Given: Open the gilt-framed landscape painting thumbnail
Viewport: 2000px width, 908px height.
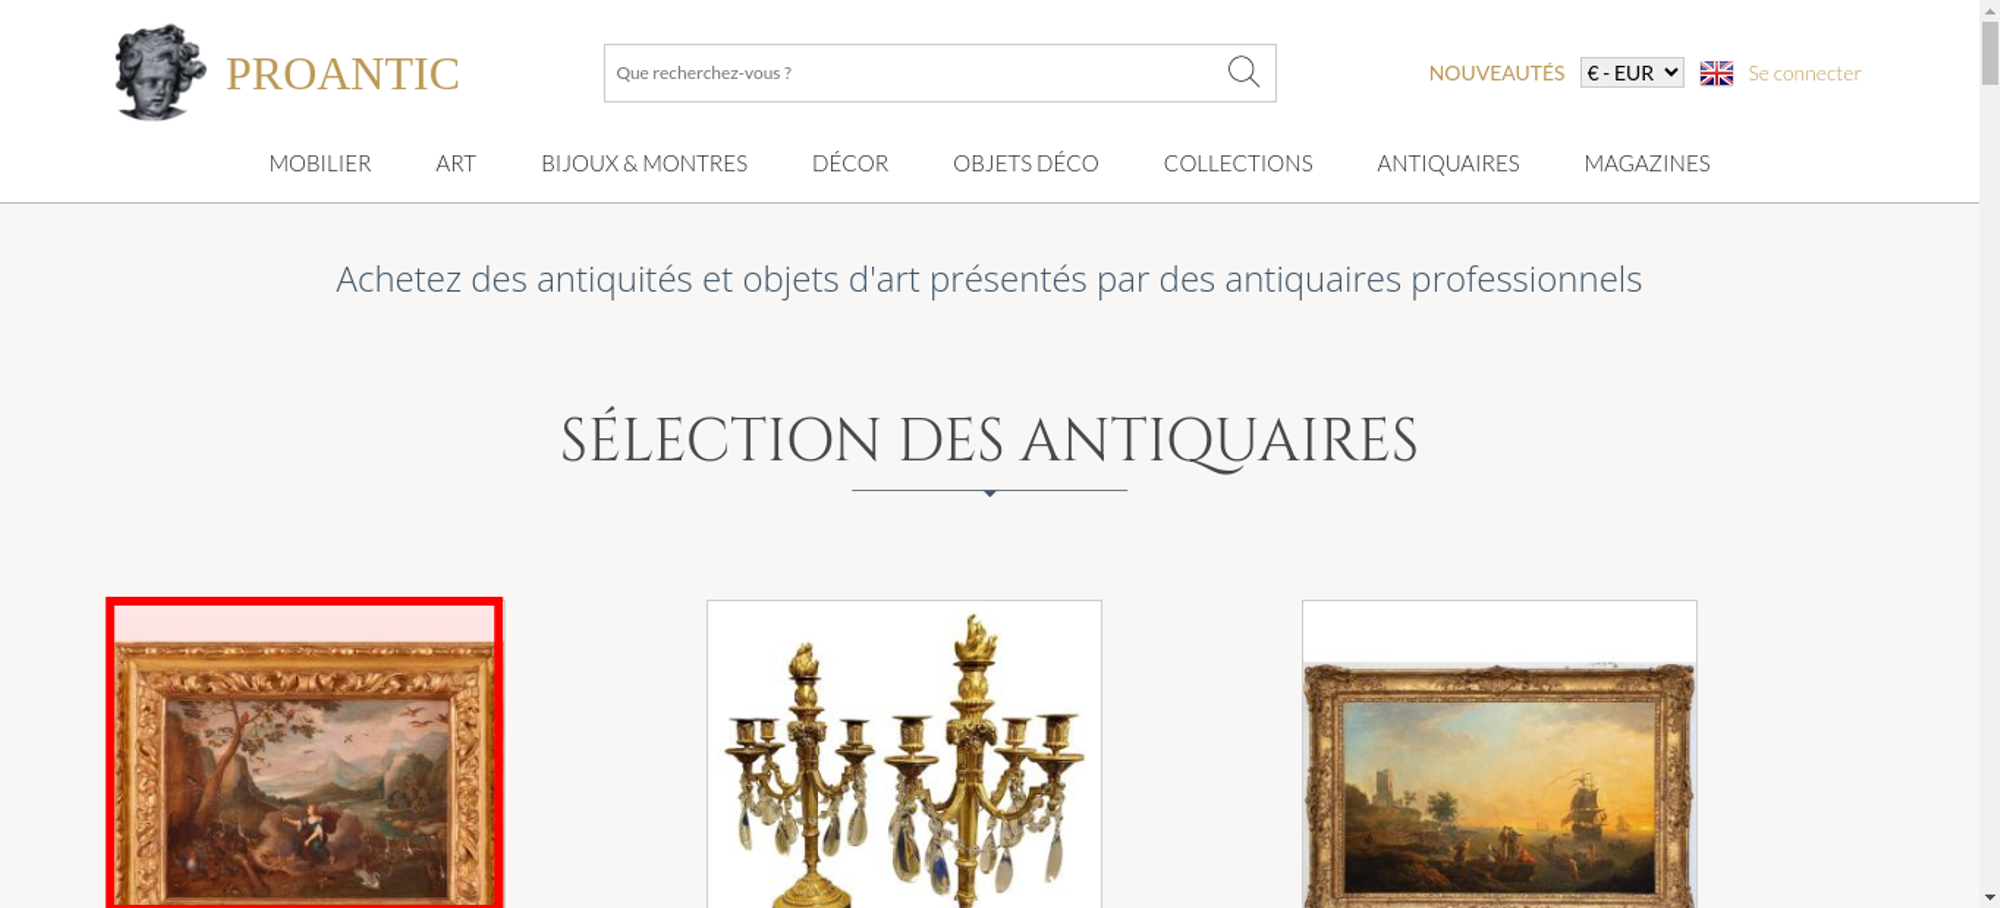Looking at the screenshot, I should click(x=304, y=753).
